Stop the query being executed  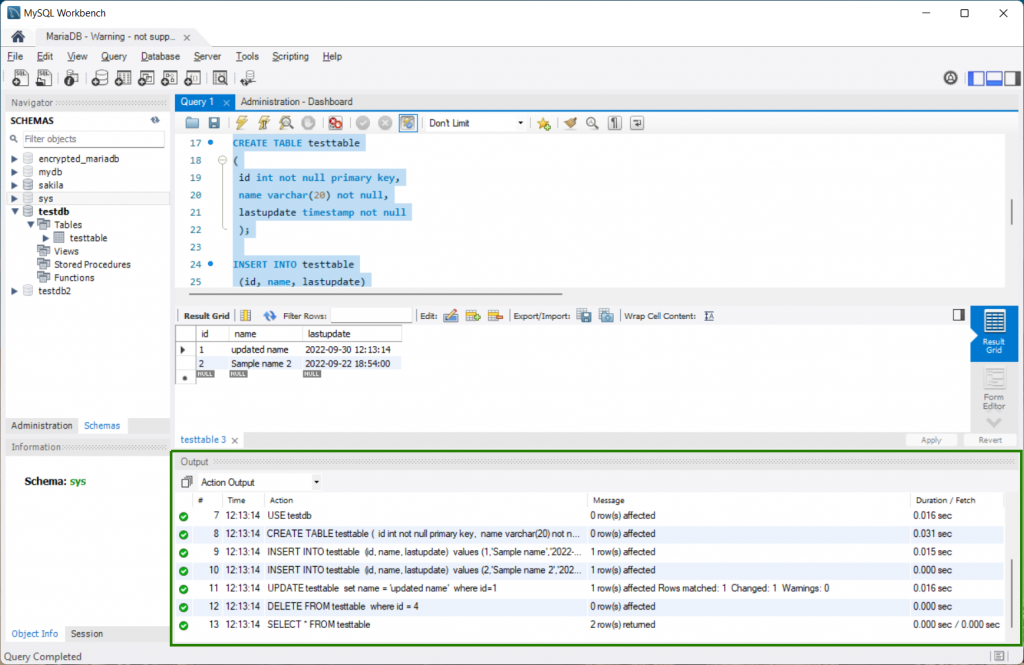click(308, 123)
